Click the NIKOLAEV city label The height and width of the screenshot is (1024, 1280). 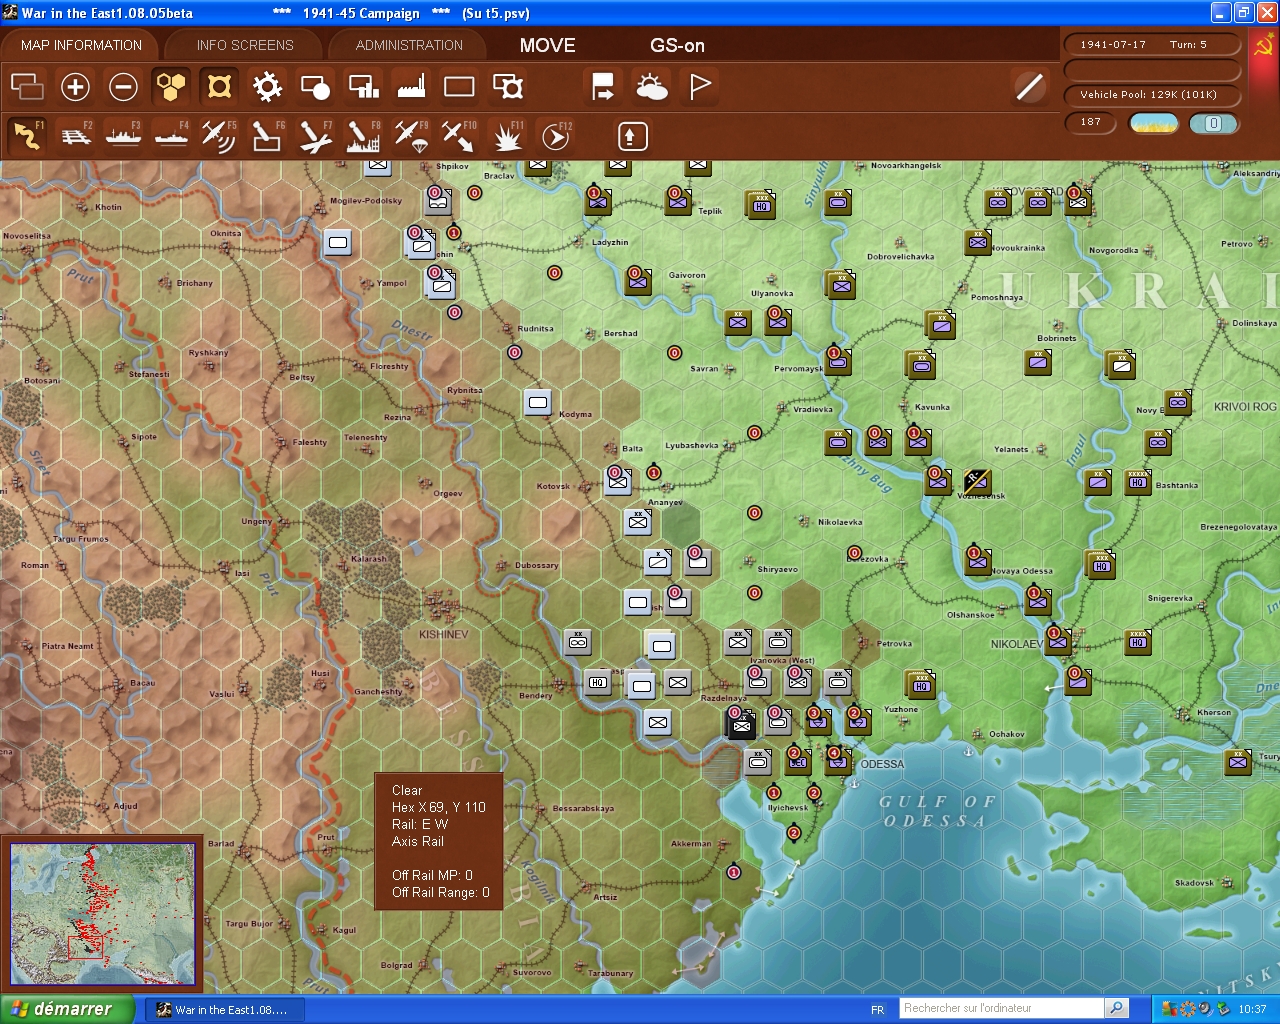pos(1017,644)
